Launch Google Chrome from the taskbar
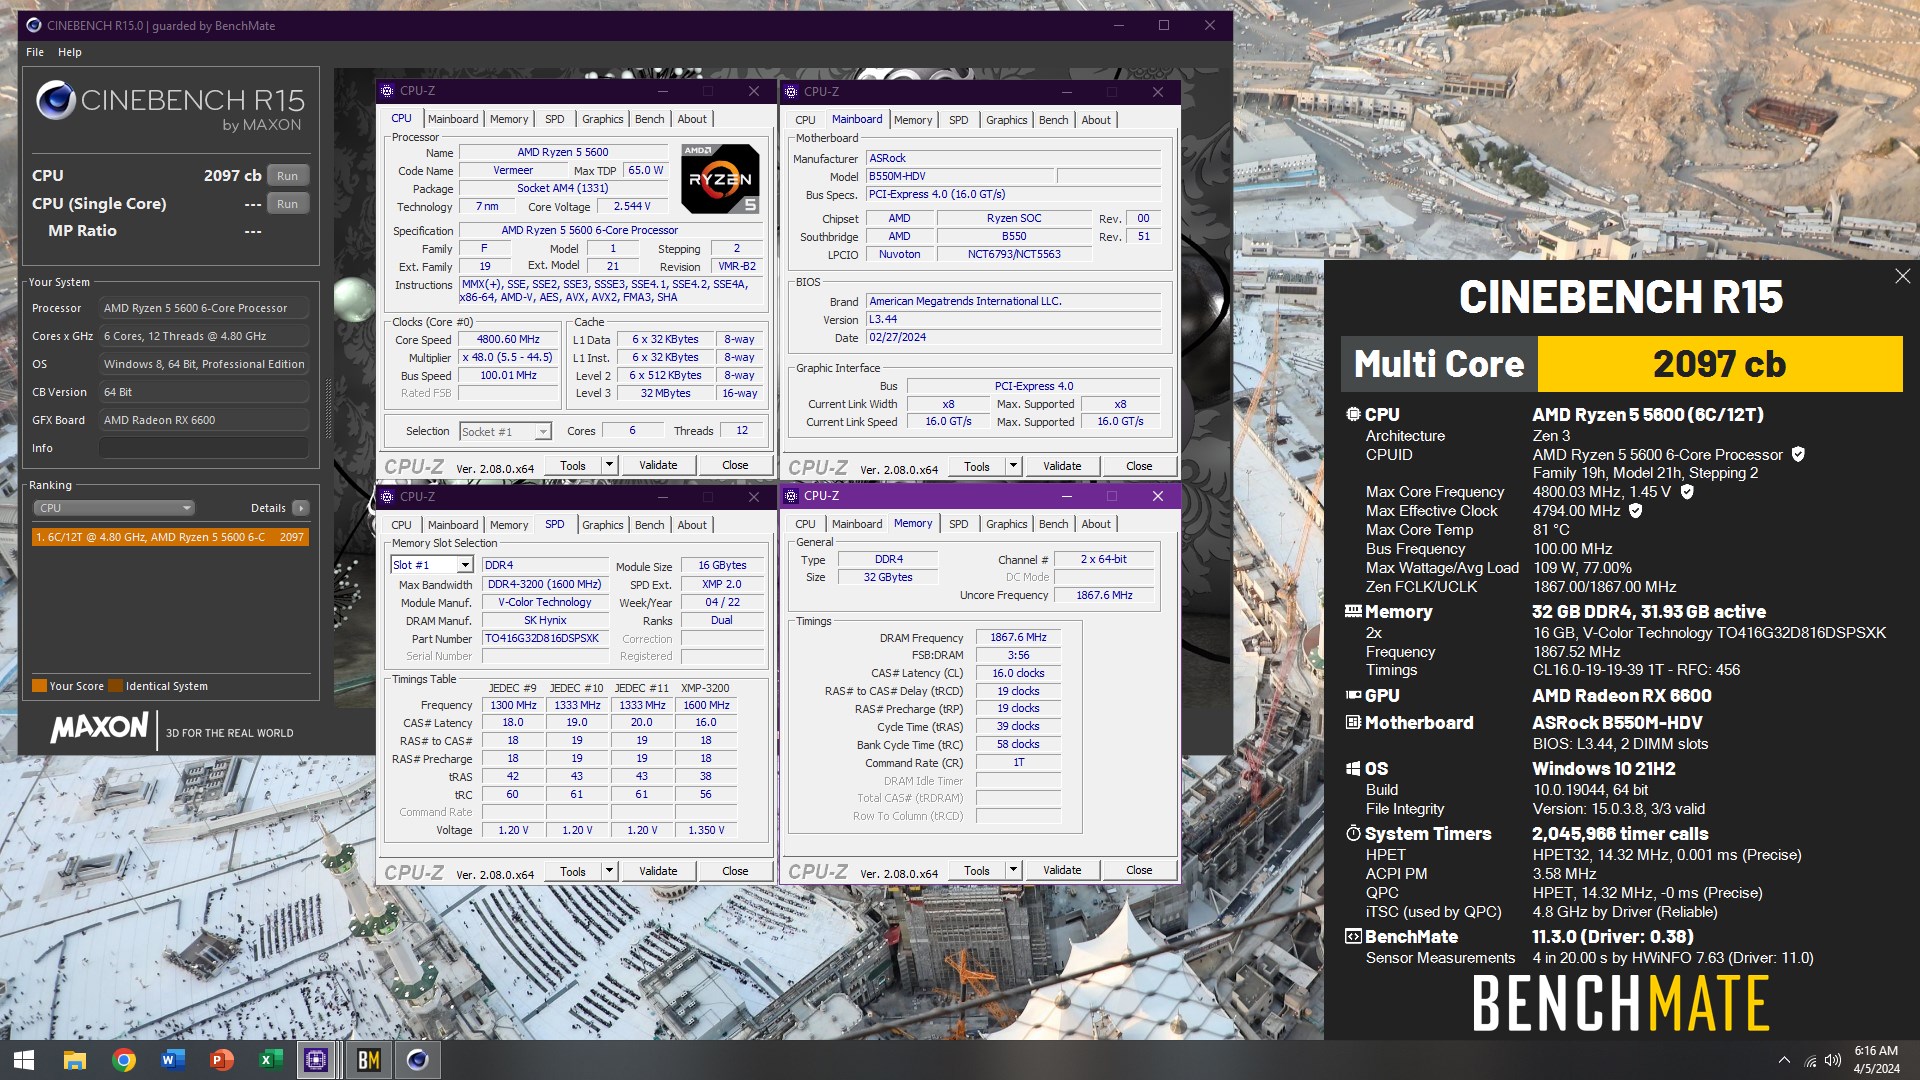The width and height of the screenshot is (1920, 1080). point(124,1060)
